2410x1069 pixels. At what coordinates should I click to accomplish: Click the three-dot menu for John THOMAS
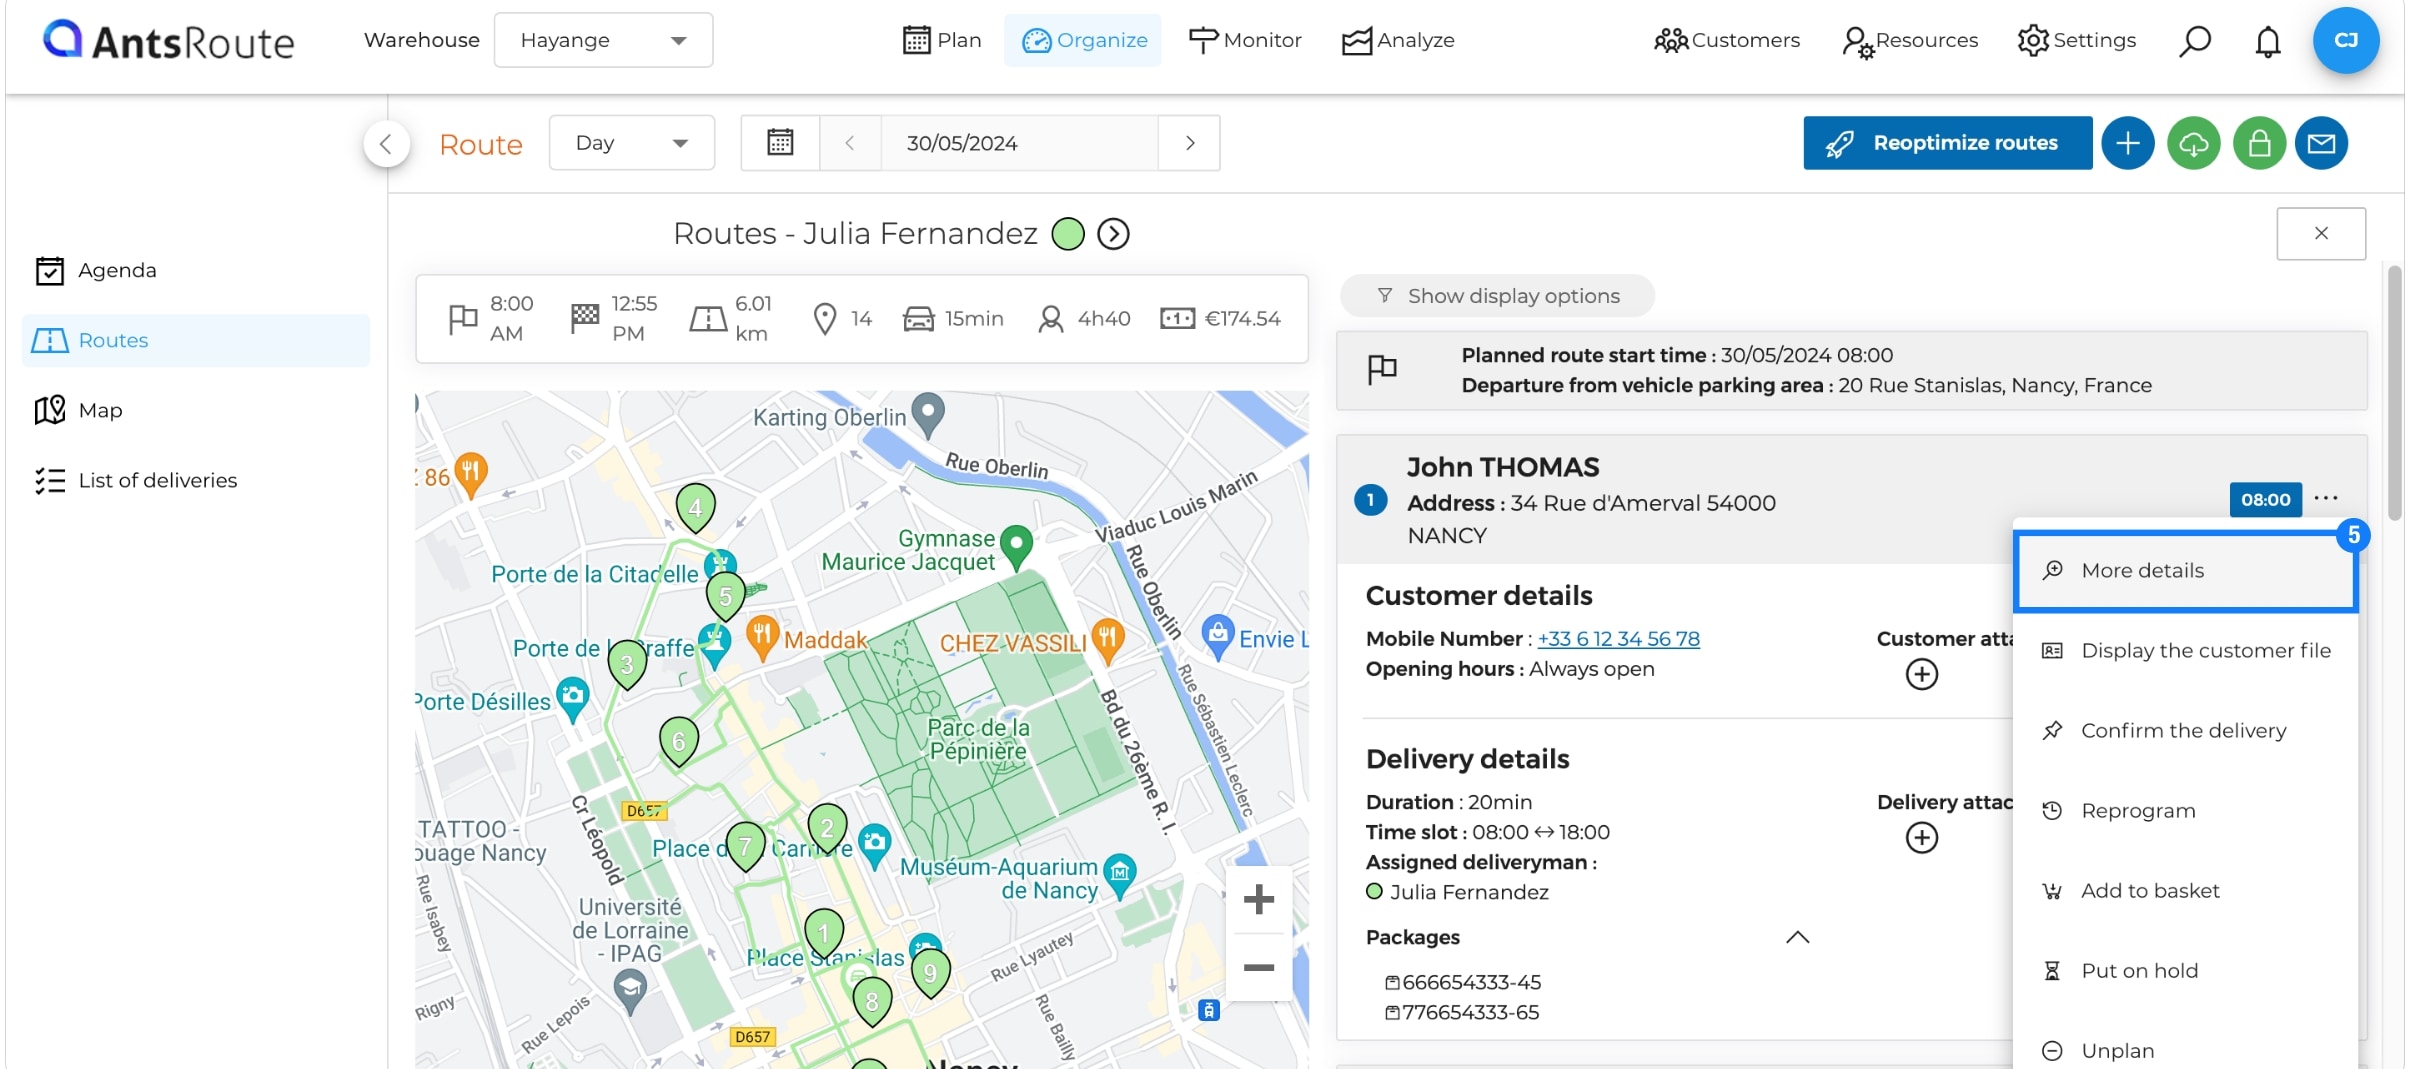[x=2326, y=498]
